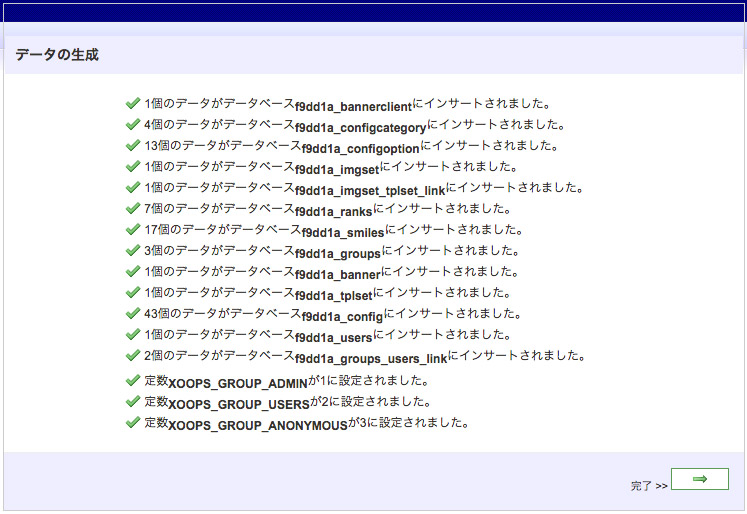Click checkmark icon beside f9dd1a_bannerclient row
747x514 pixels.
(132, 103)
